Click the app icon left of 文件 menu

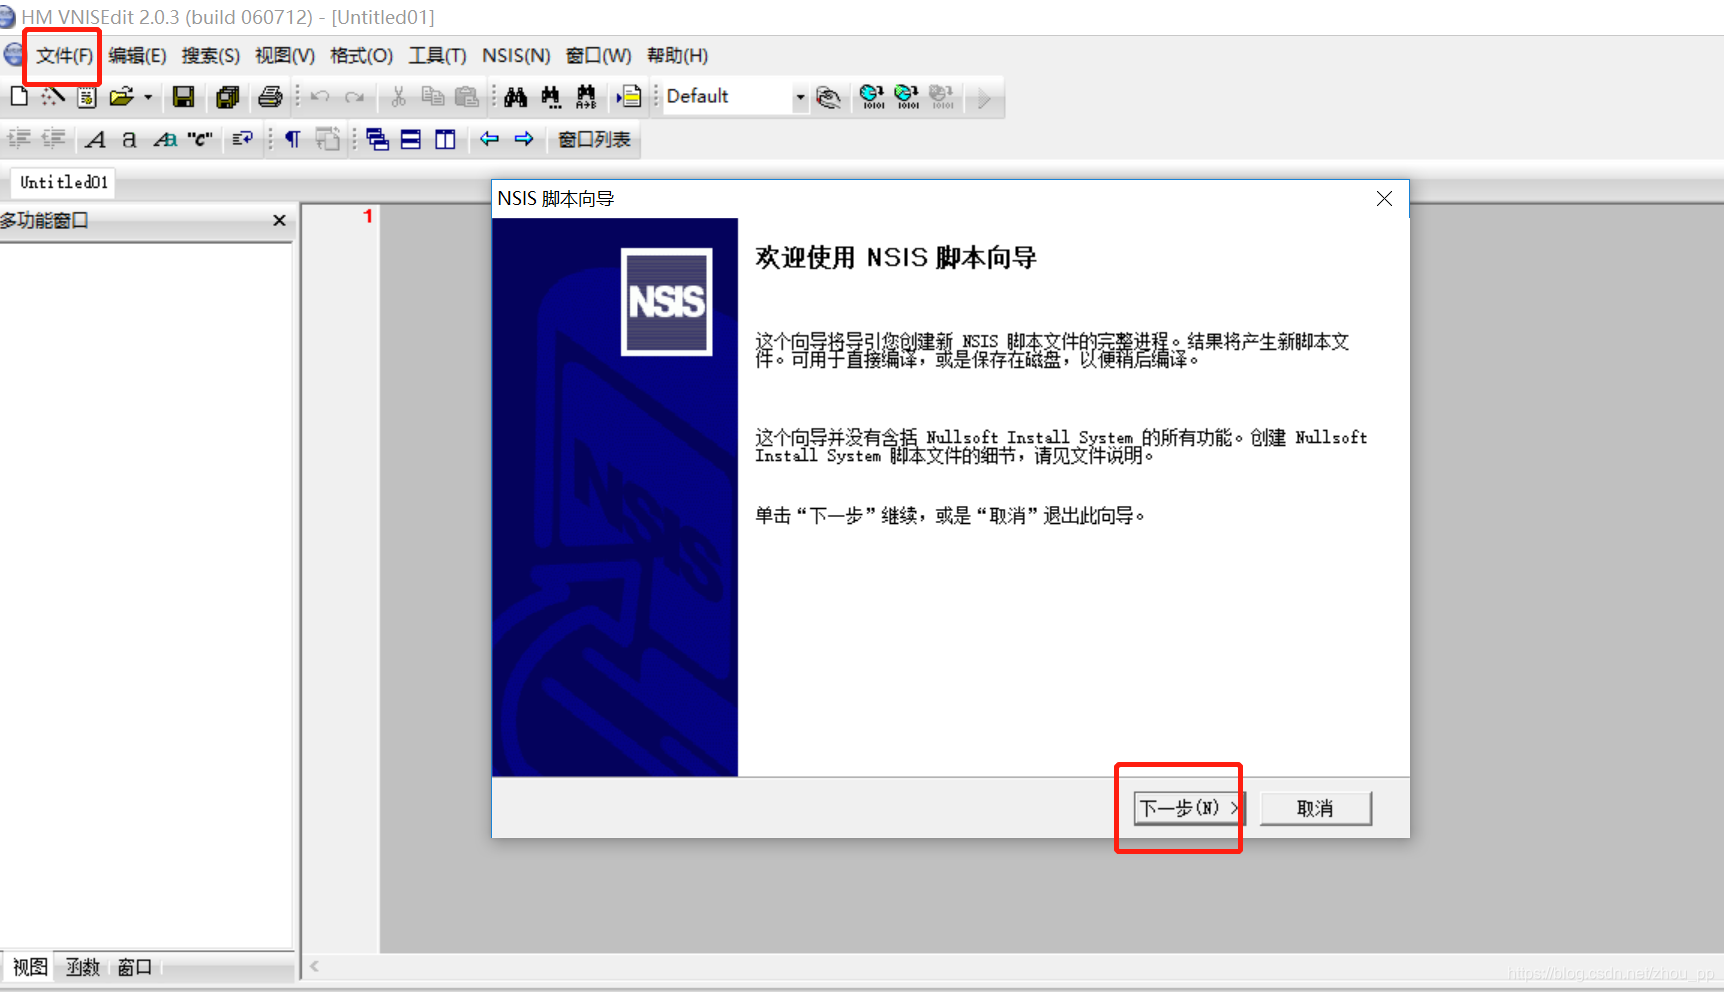[x=14, y=55]
